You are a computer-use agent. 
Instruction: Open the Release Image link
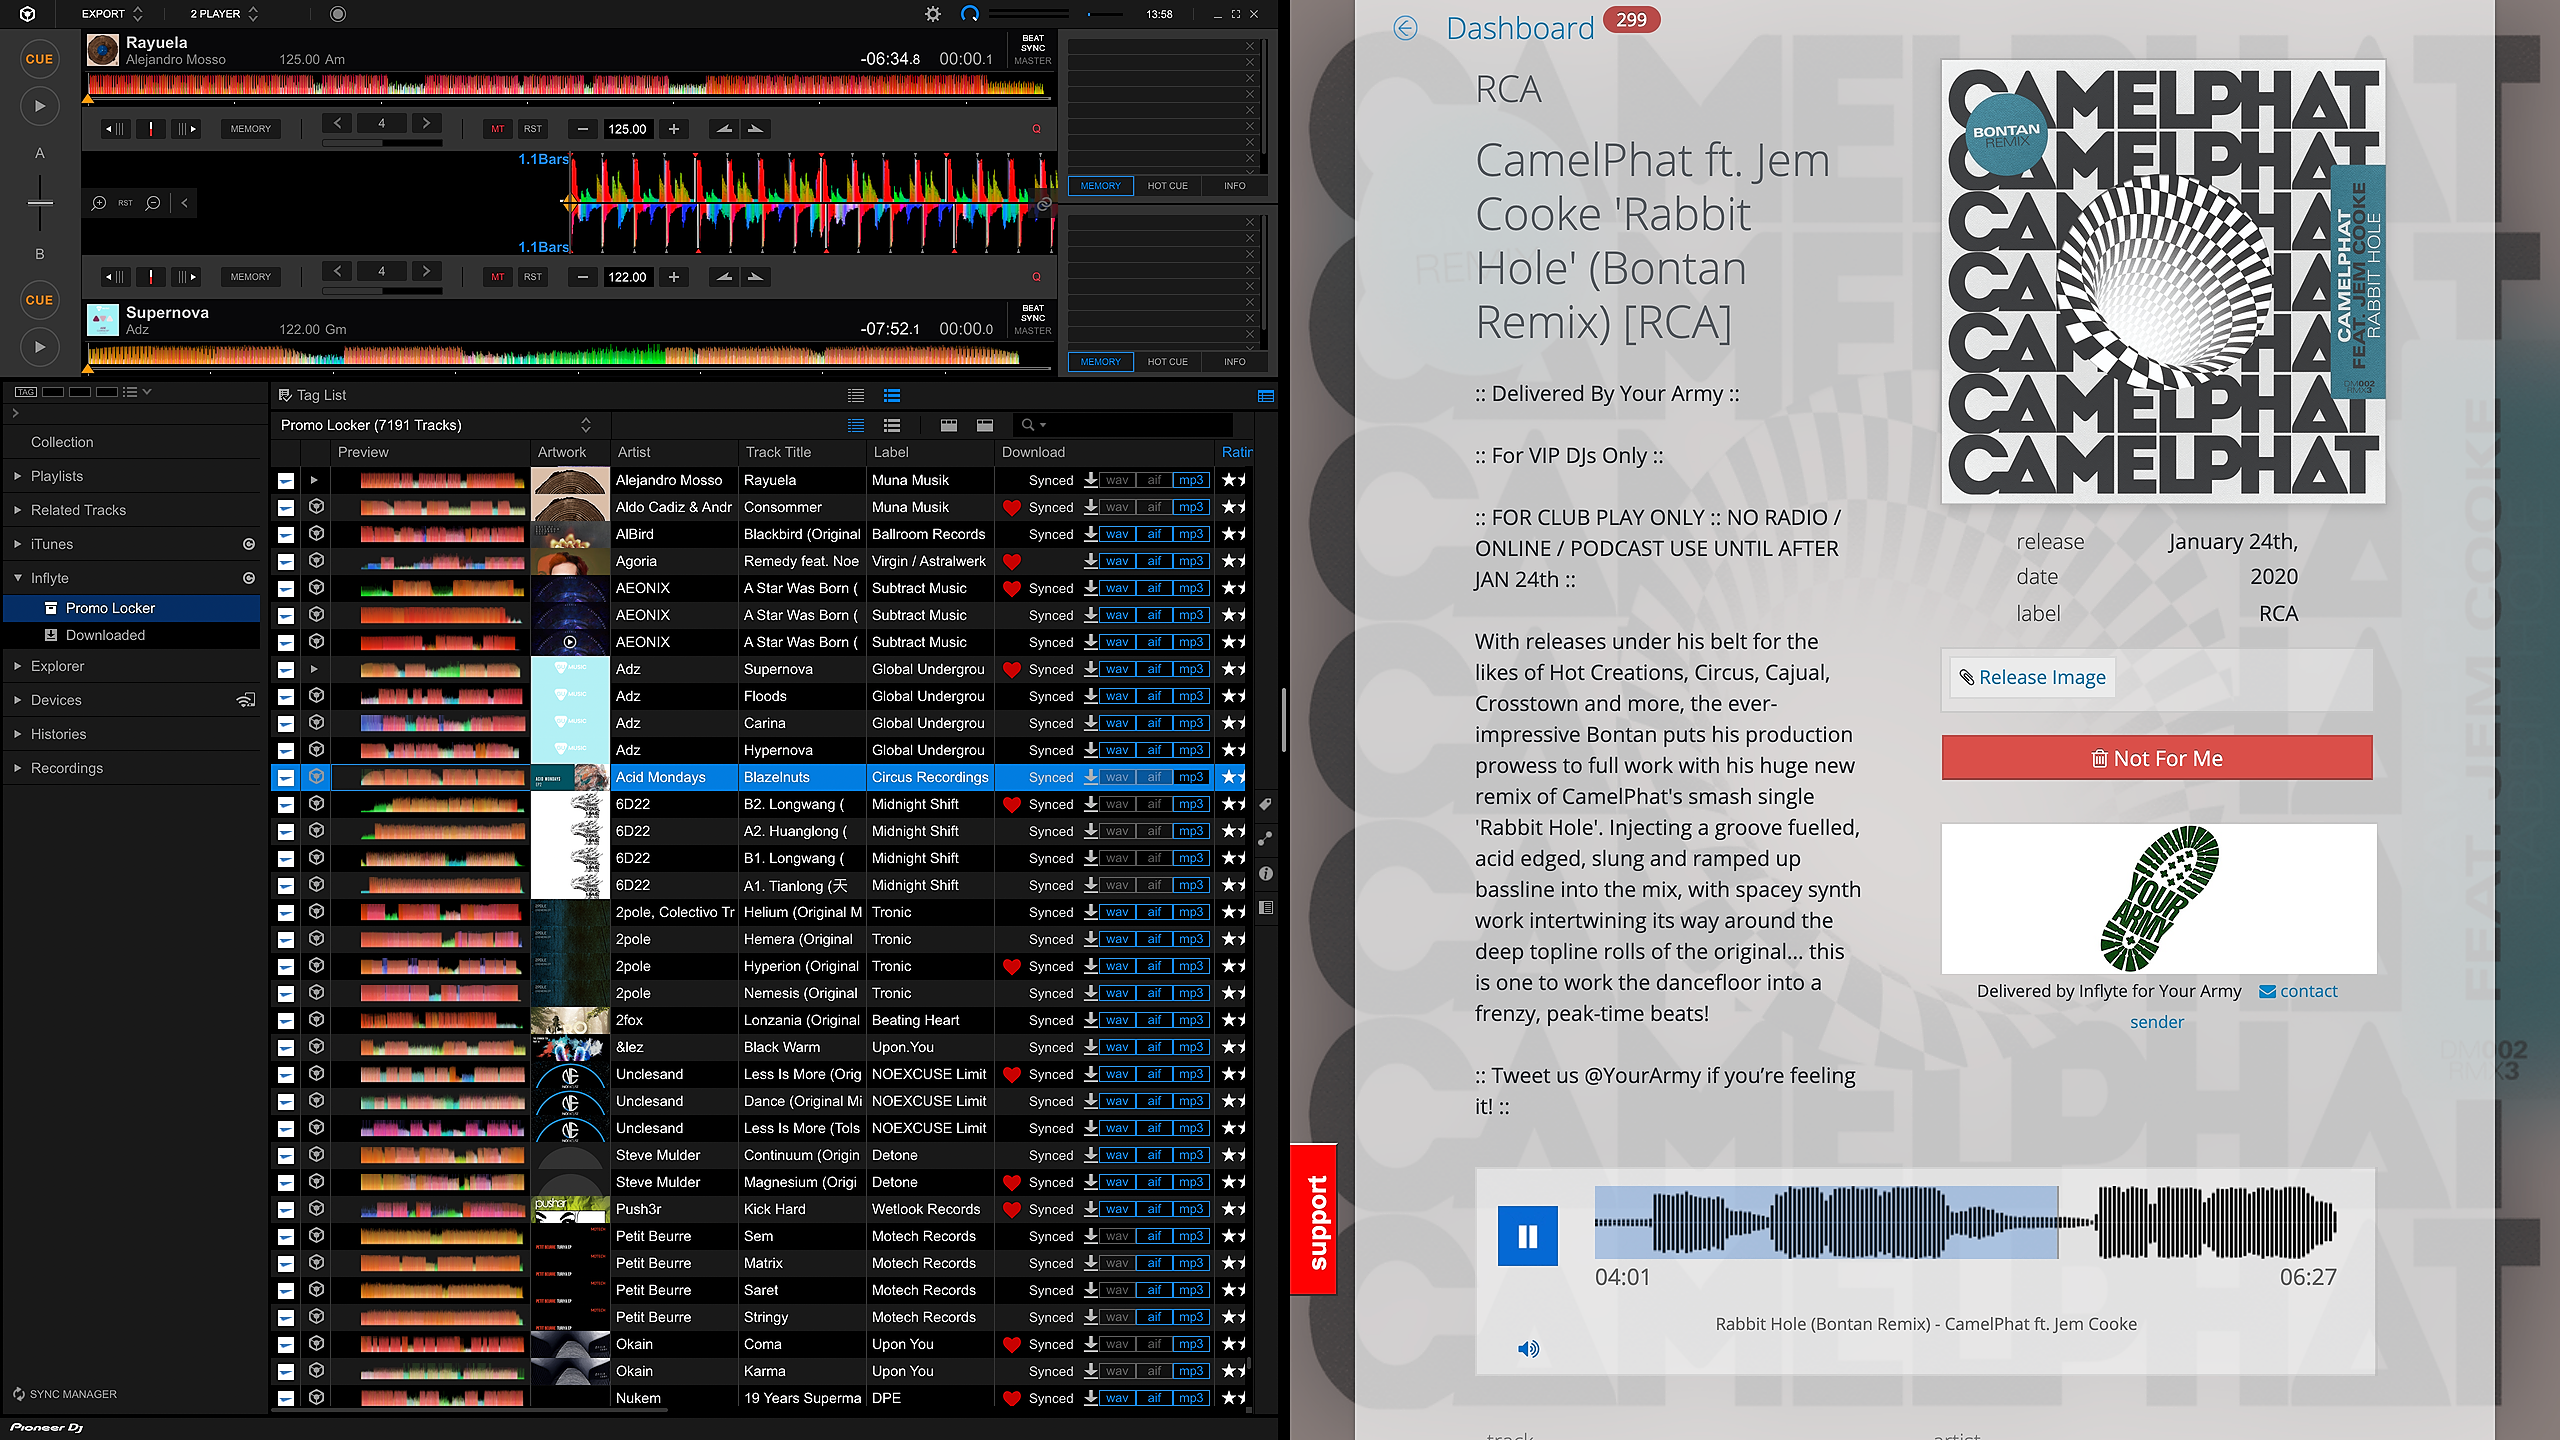coord(2031,677)
